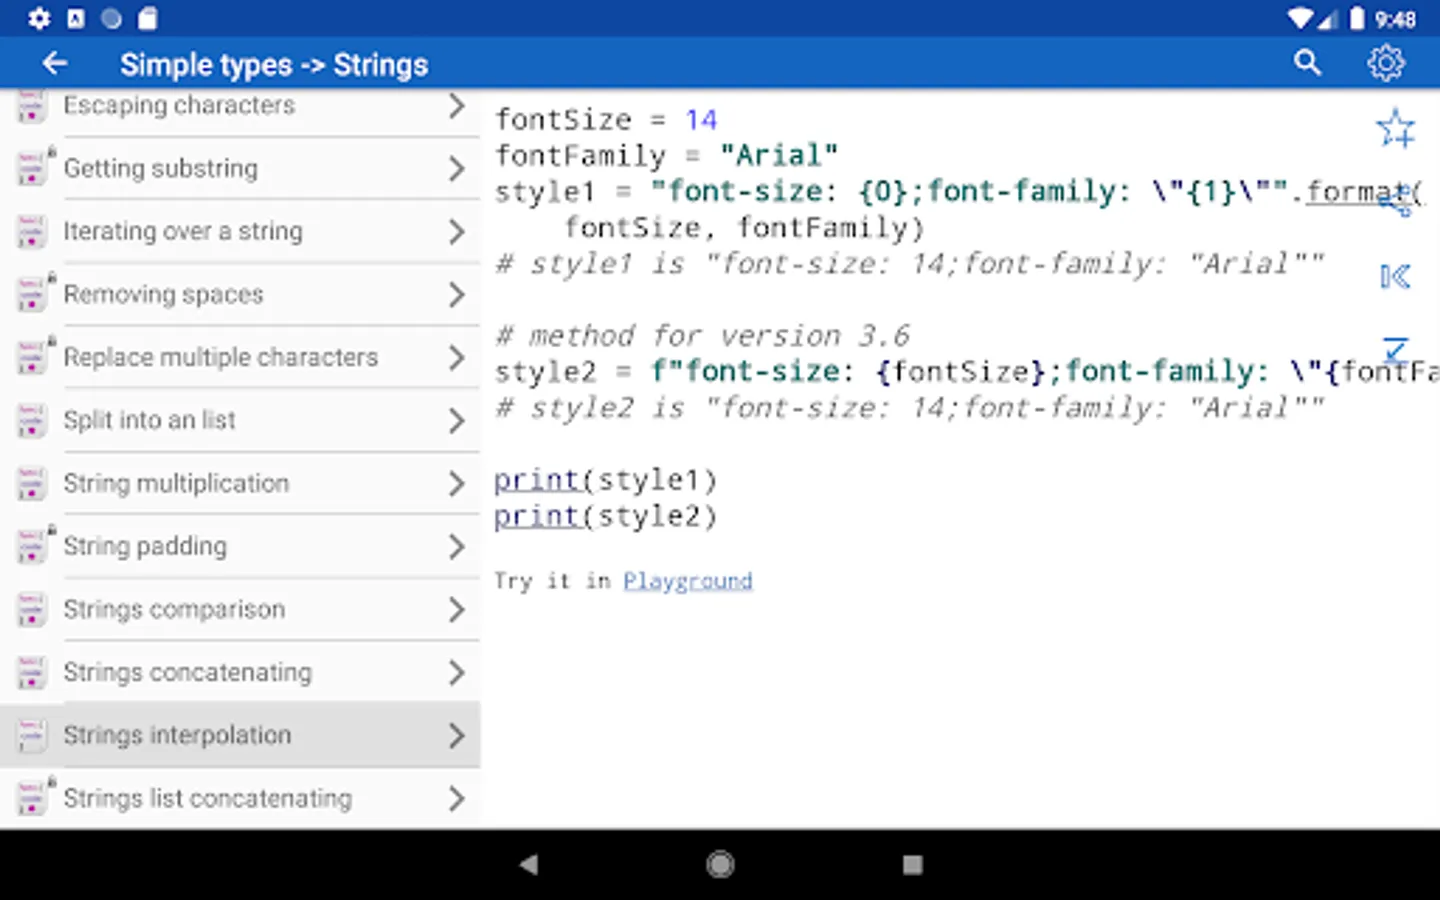Expand String multiplication chevron
The image size is (1440, 900).
456,483
